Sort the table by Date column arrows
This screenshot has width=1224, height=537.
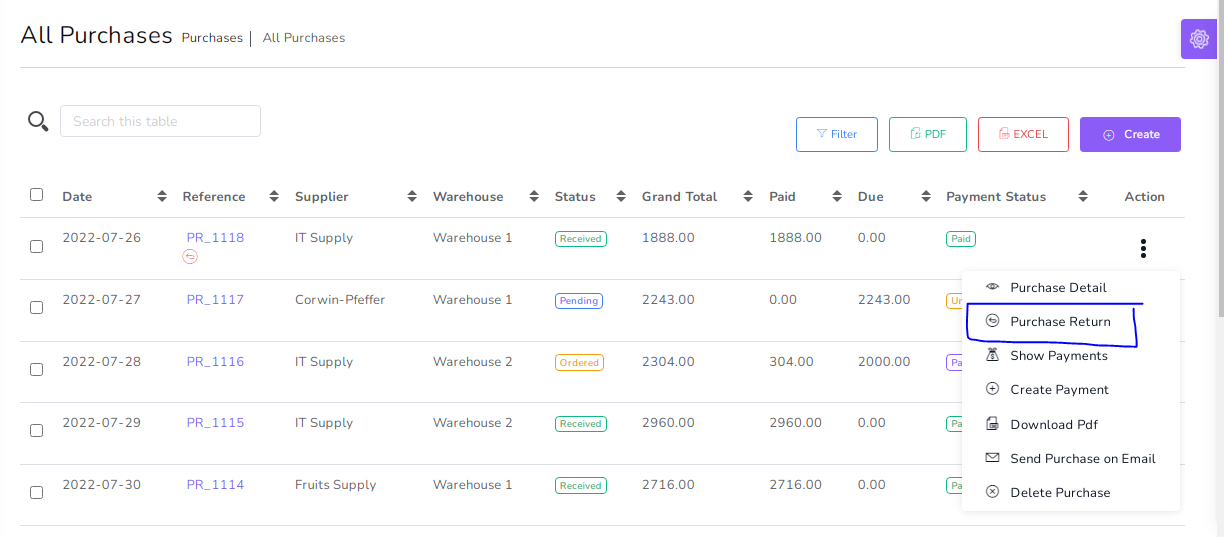(x=162, y=197)
